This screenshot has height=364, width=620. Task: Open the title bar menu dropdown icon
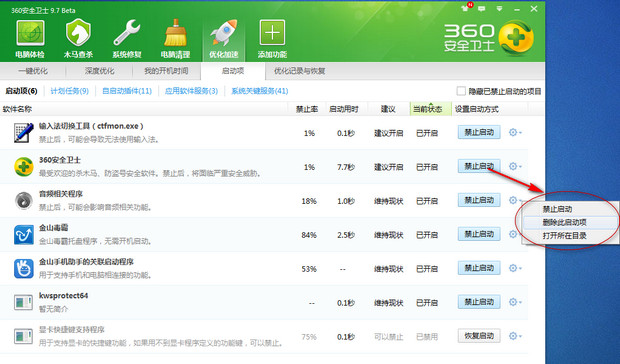click(499, 8)
